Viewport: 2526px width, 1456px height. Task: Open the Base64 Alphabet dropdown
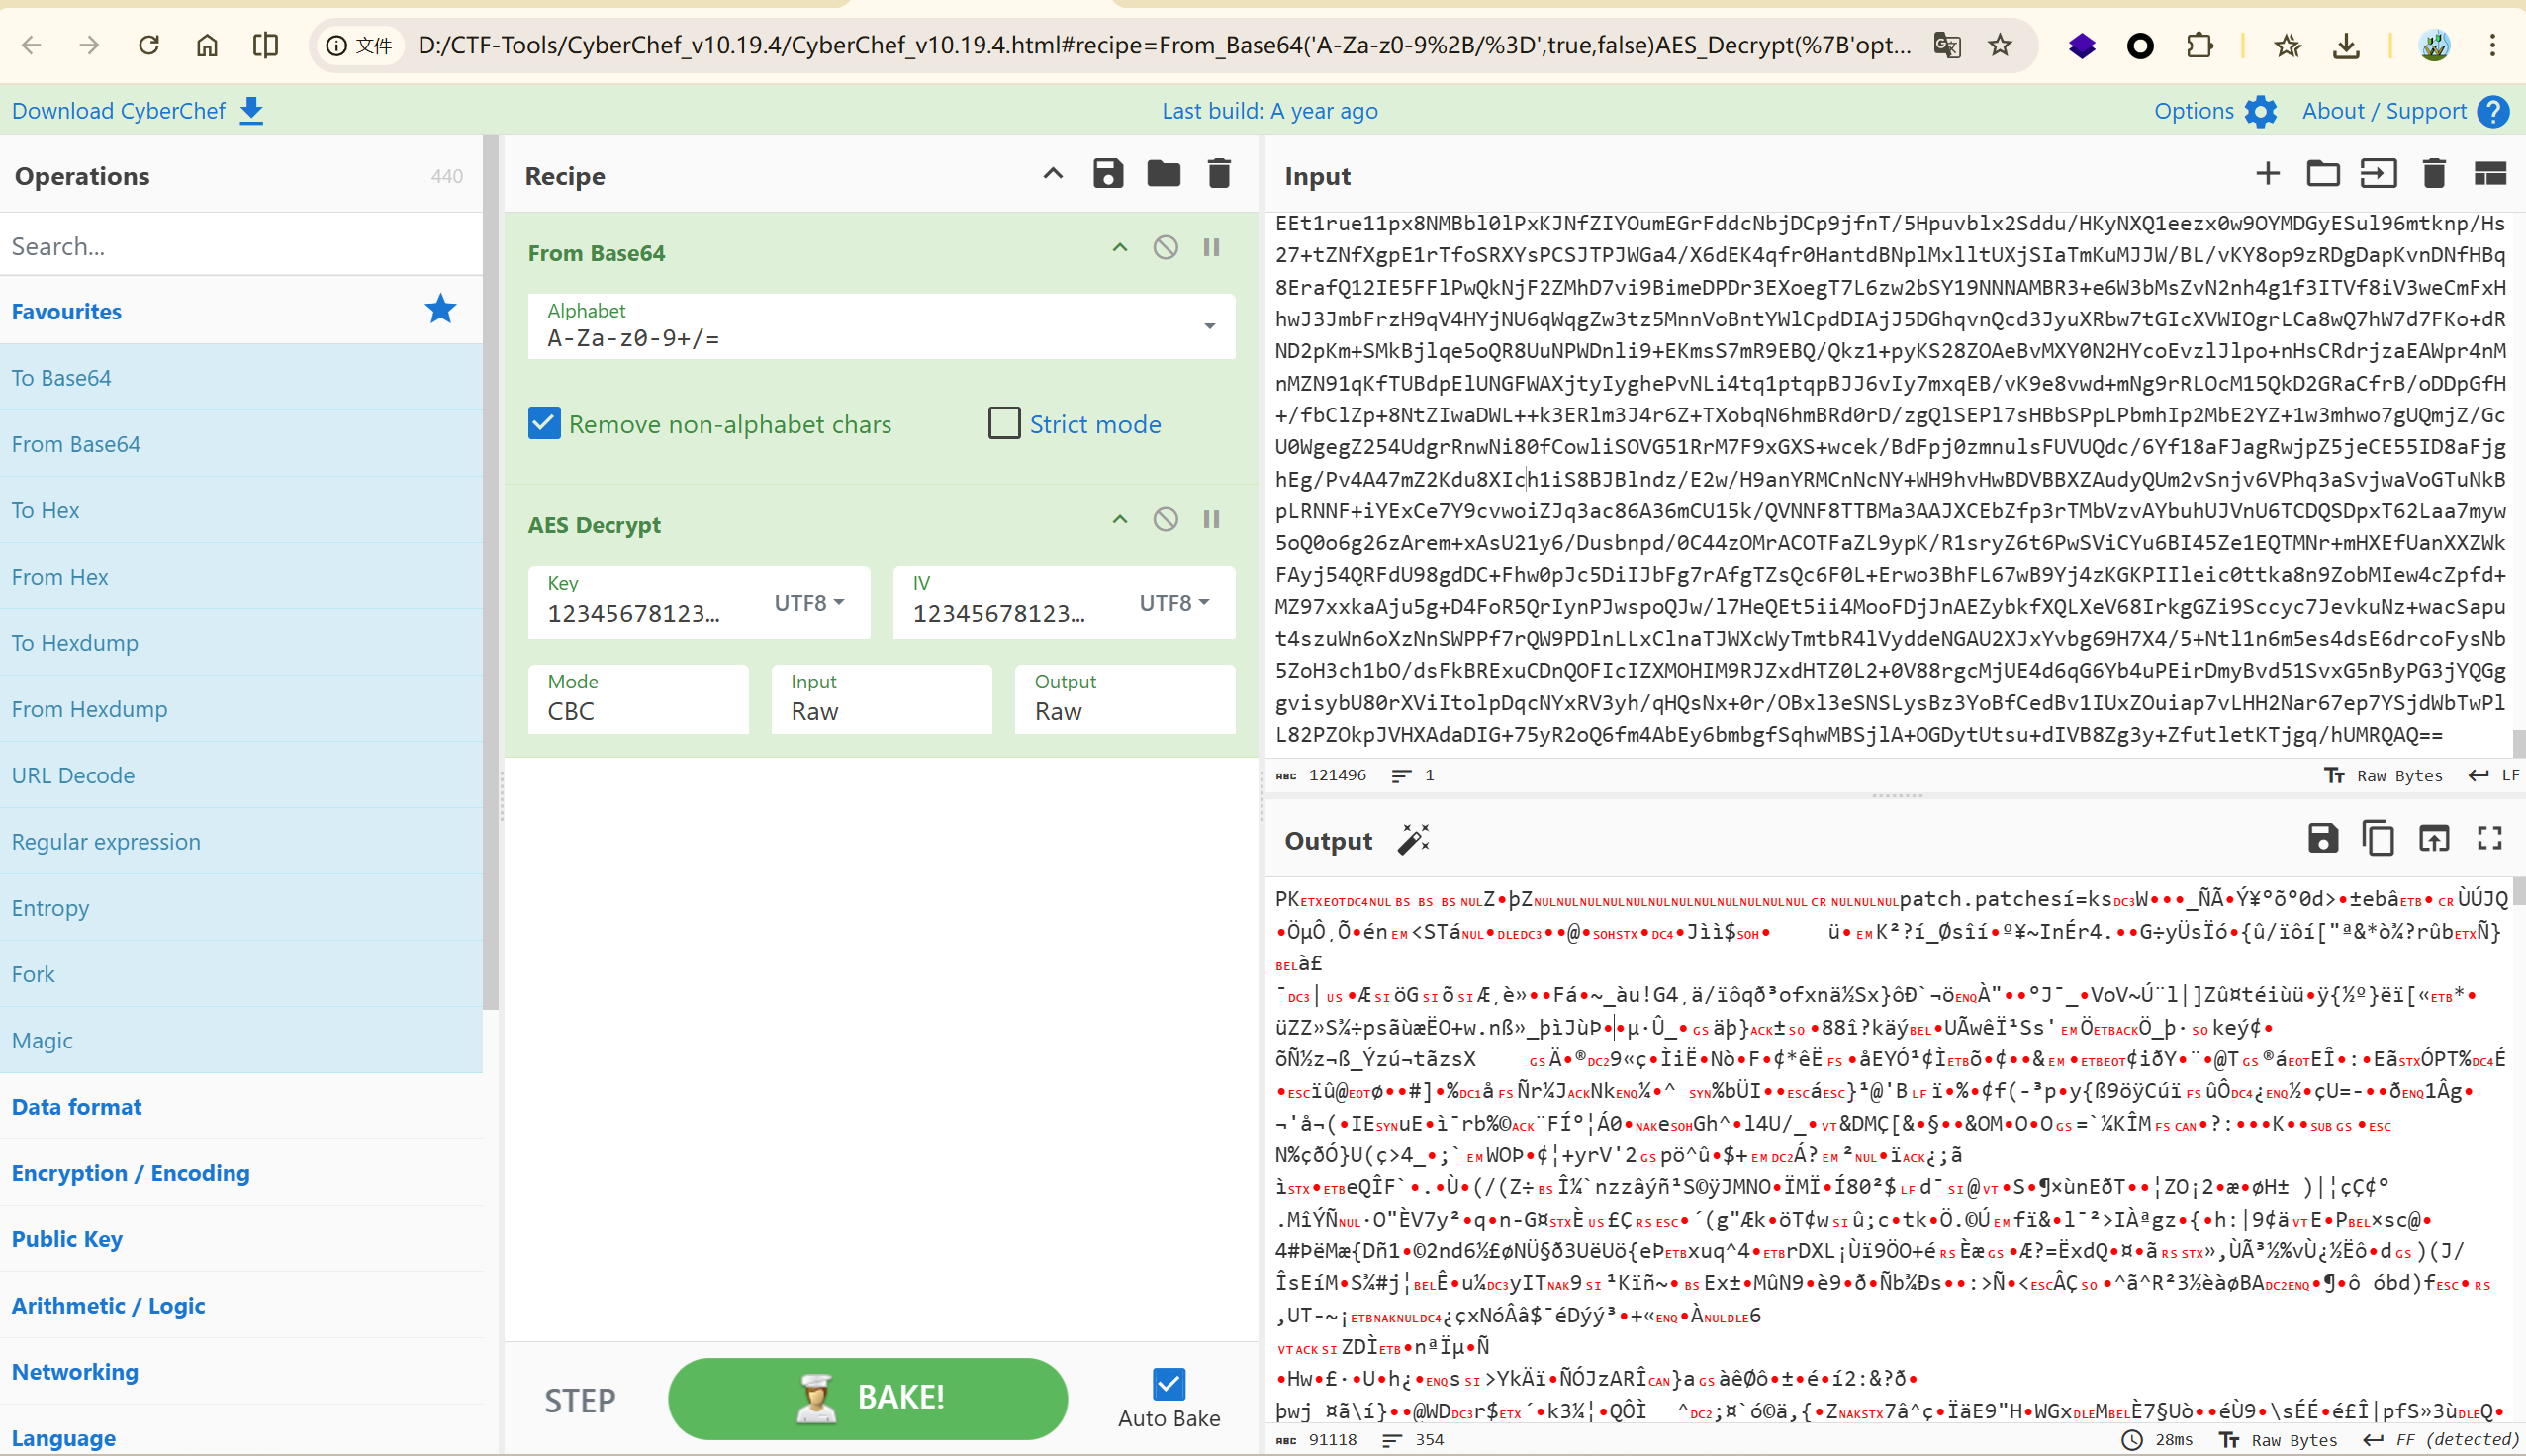(1209, 326)
